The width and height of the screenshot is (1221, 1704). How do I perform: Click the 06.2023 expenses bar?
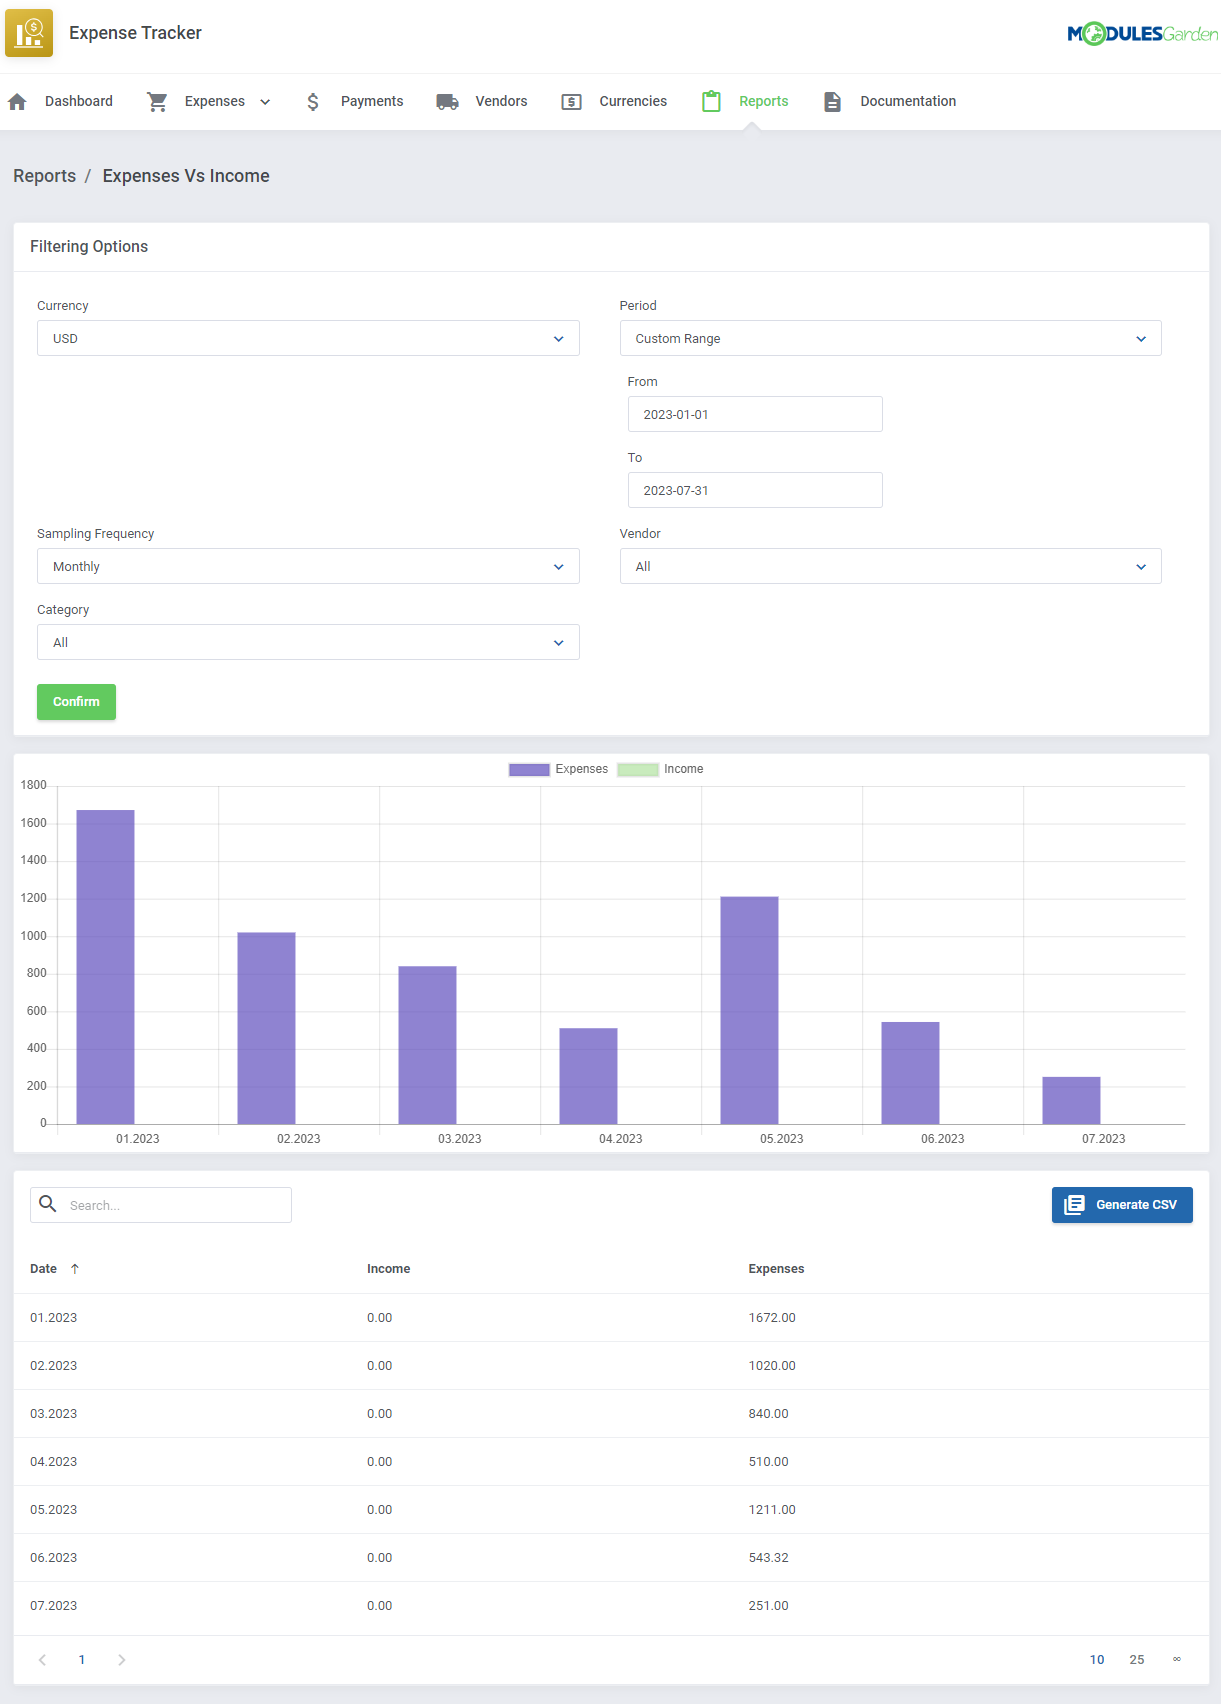pyautogui.click(x=911, y=1073)
